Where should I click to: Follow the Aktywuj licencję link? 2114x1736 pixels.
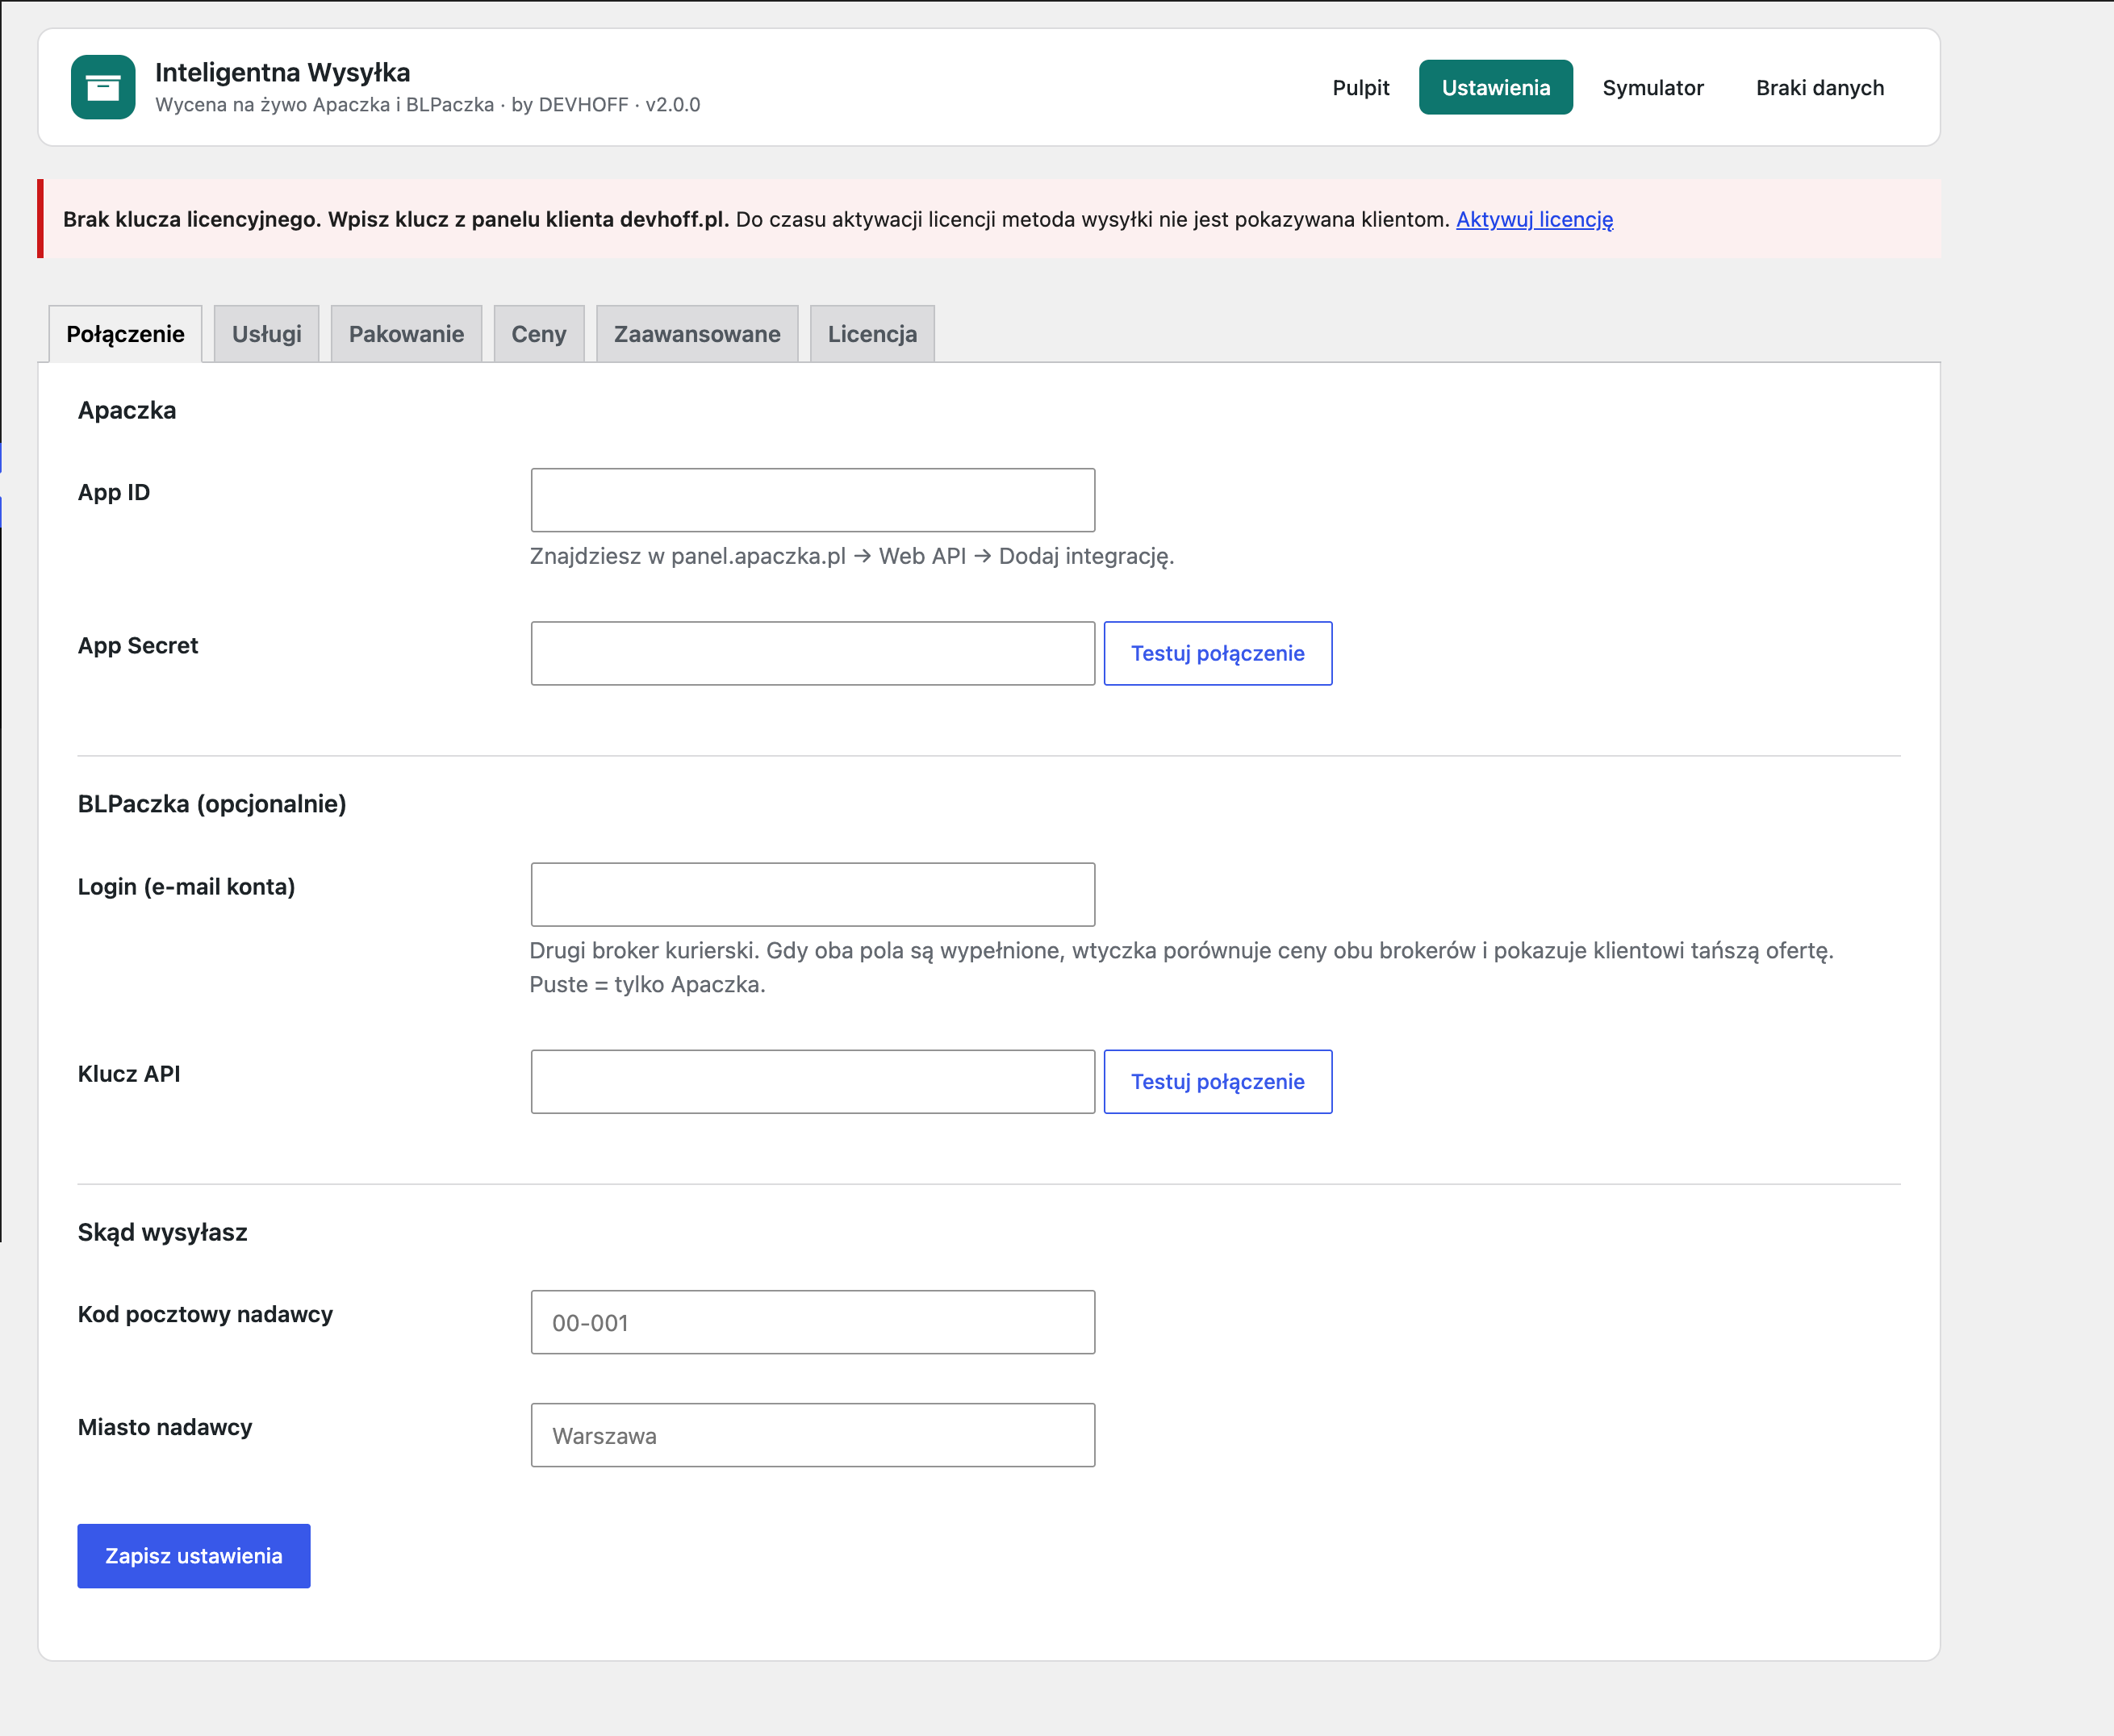(1534, 219)
